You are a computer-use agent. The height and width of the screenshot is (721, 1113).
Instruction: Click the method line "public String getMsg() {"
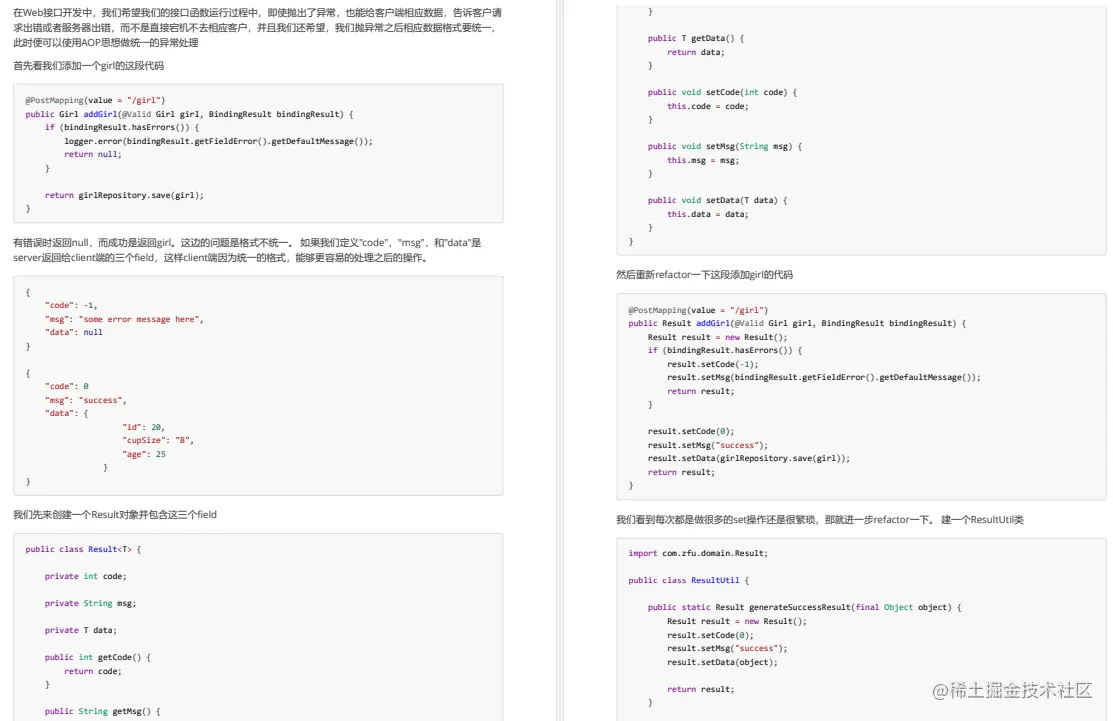coord(103,711)
